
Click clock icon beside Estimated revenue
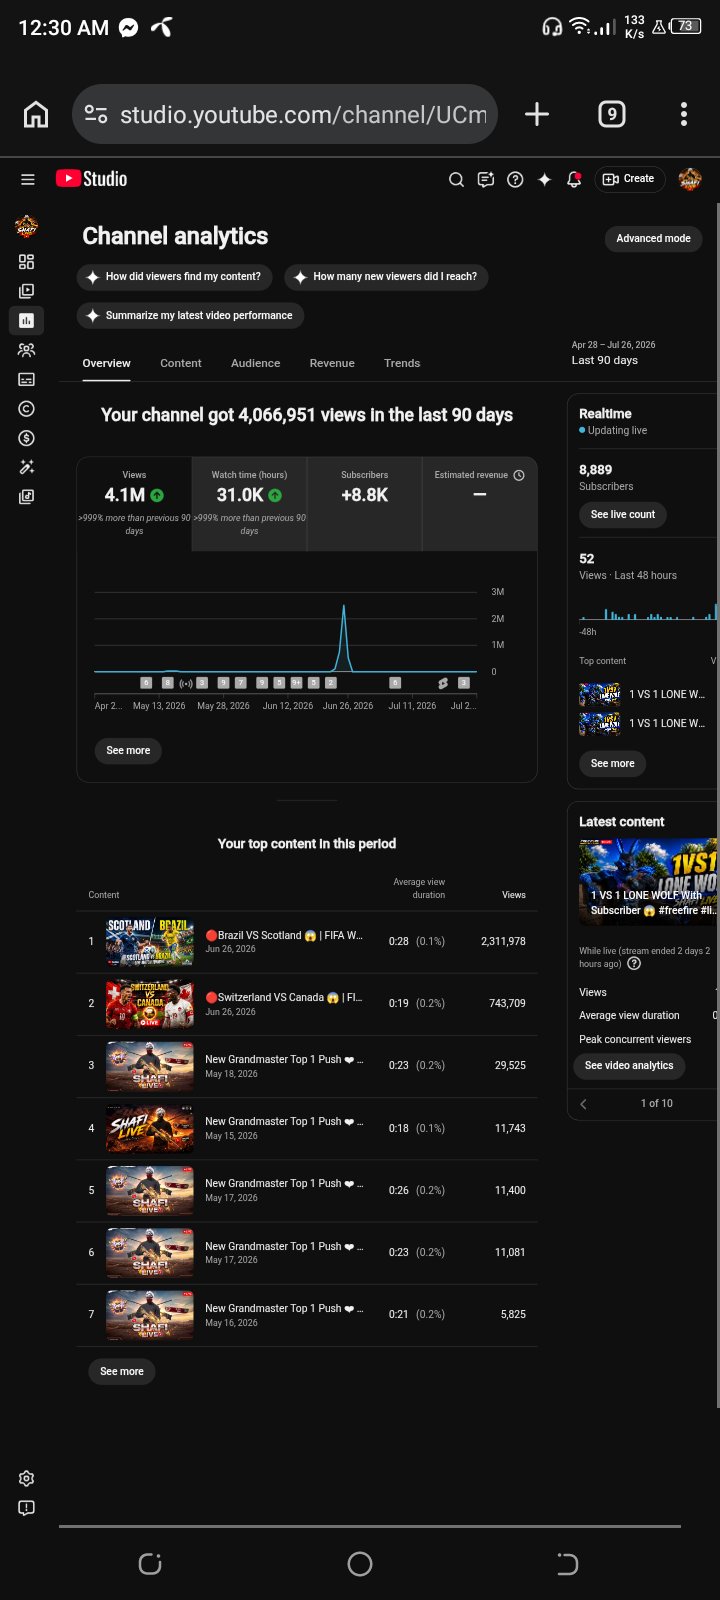519,475
